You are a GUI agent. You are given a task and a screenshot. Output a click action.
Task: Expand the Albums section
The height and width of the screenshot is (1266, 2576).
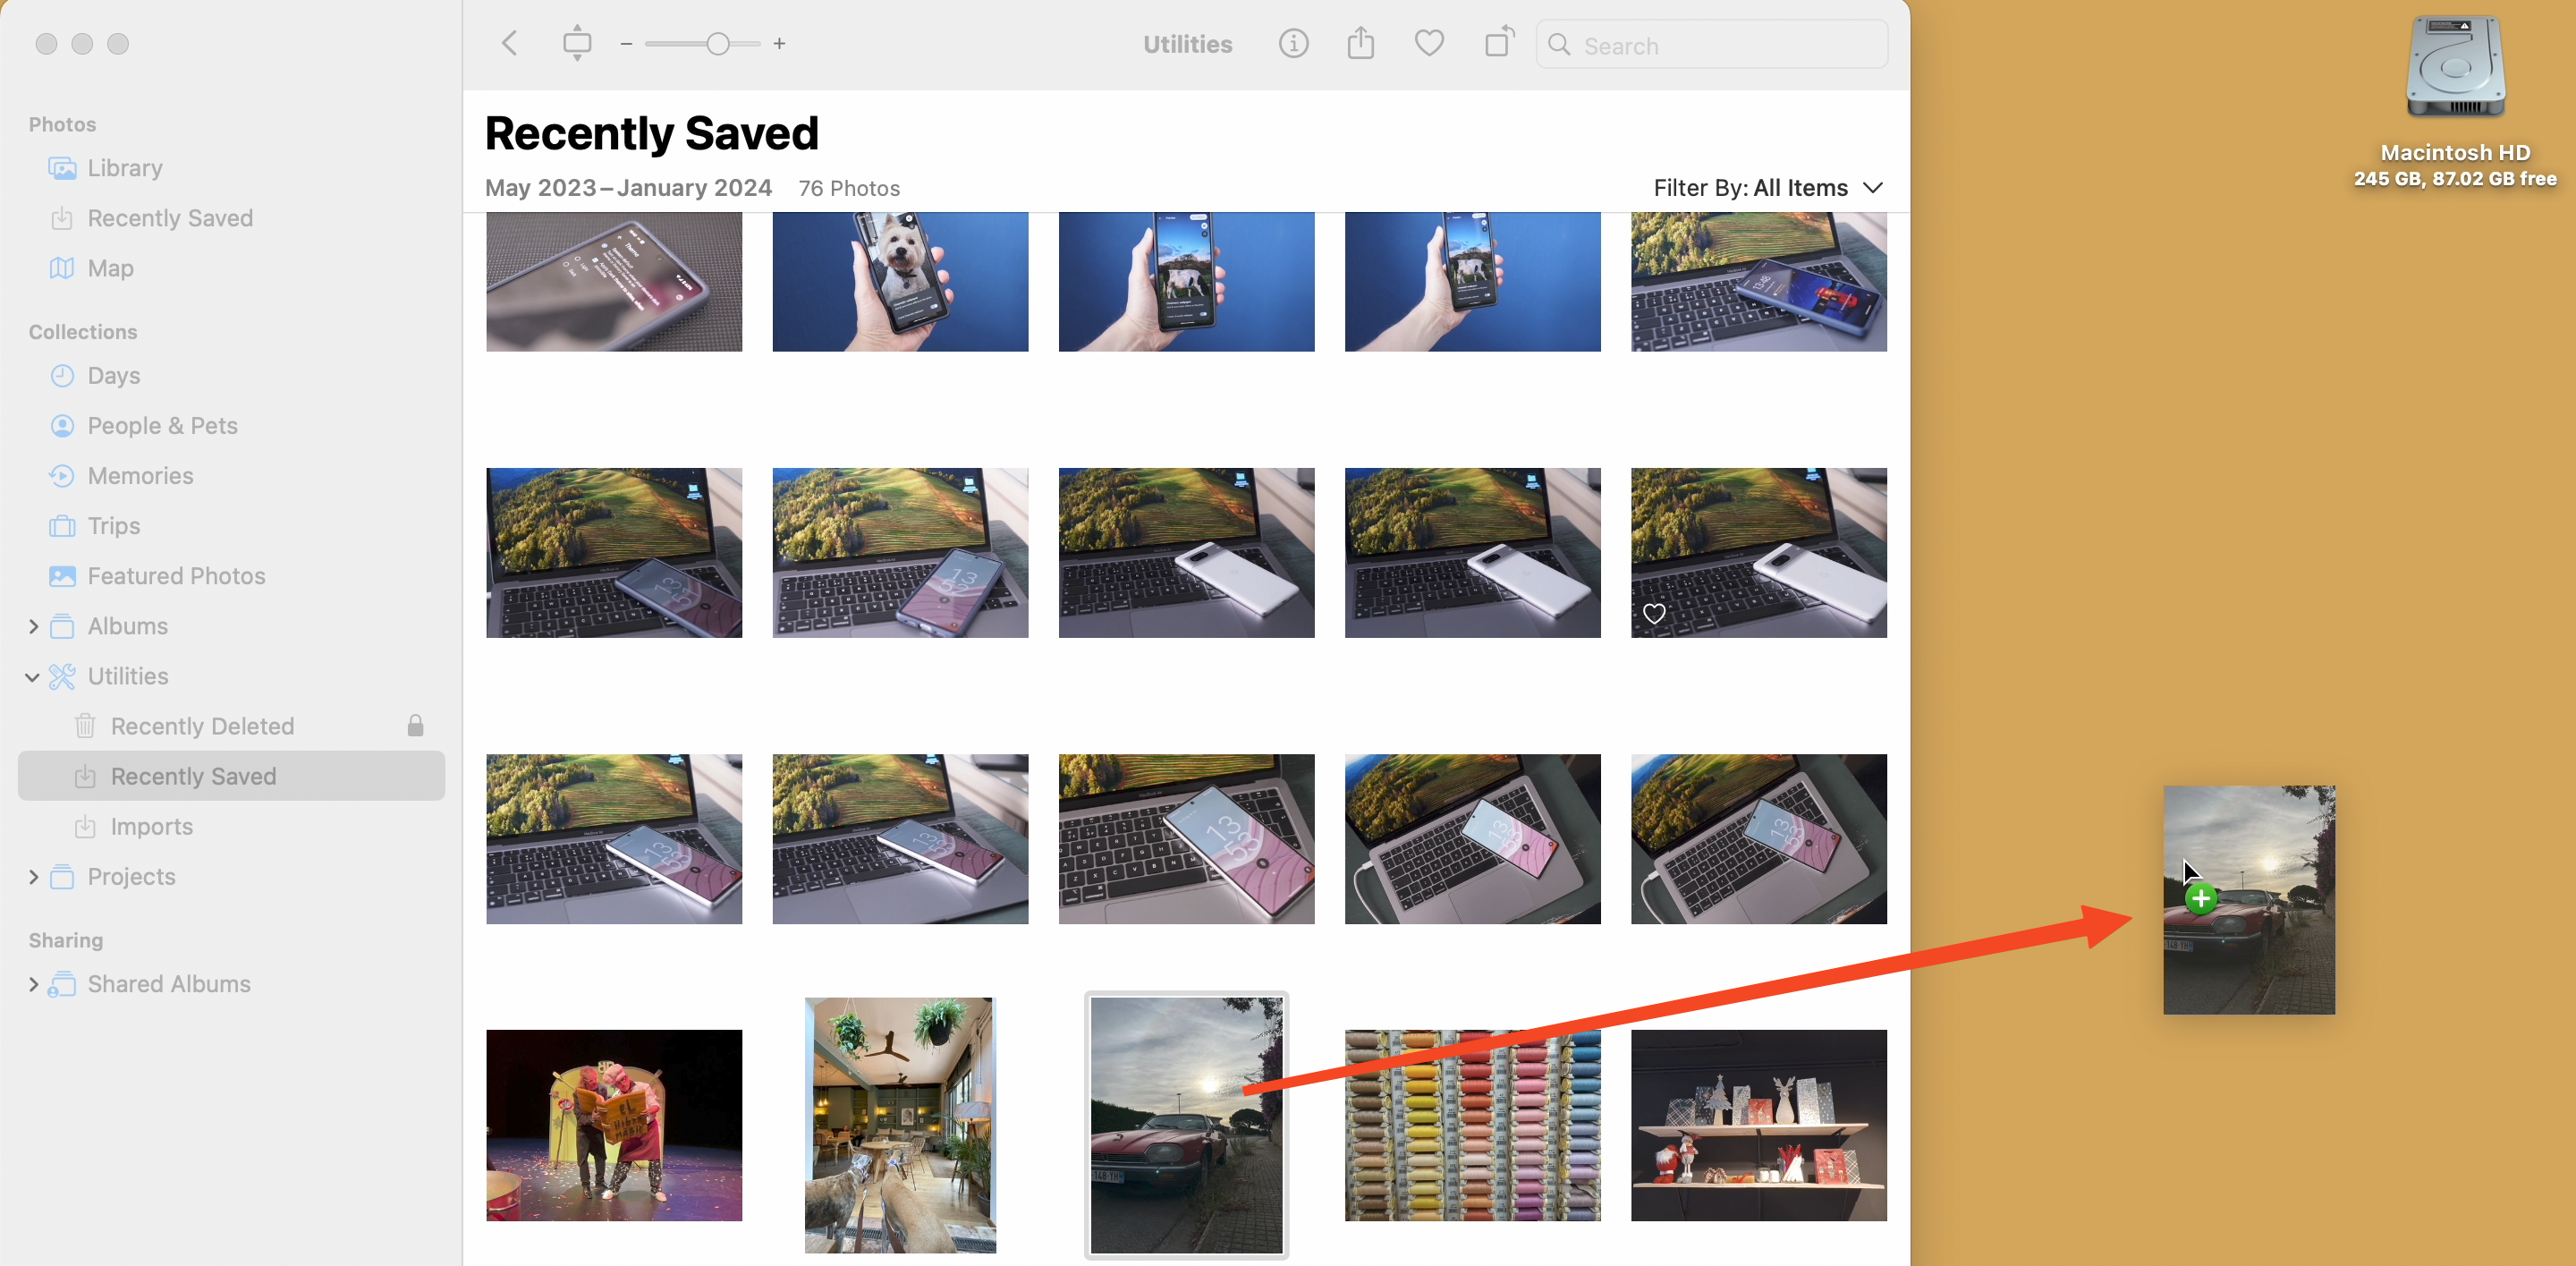[36, 625]
